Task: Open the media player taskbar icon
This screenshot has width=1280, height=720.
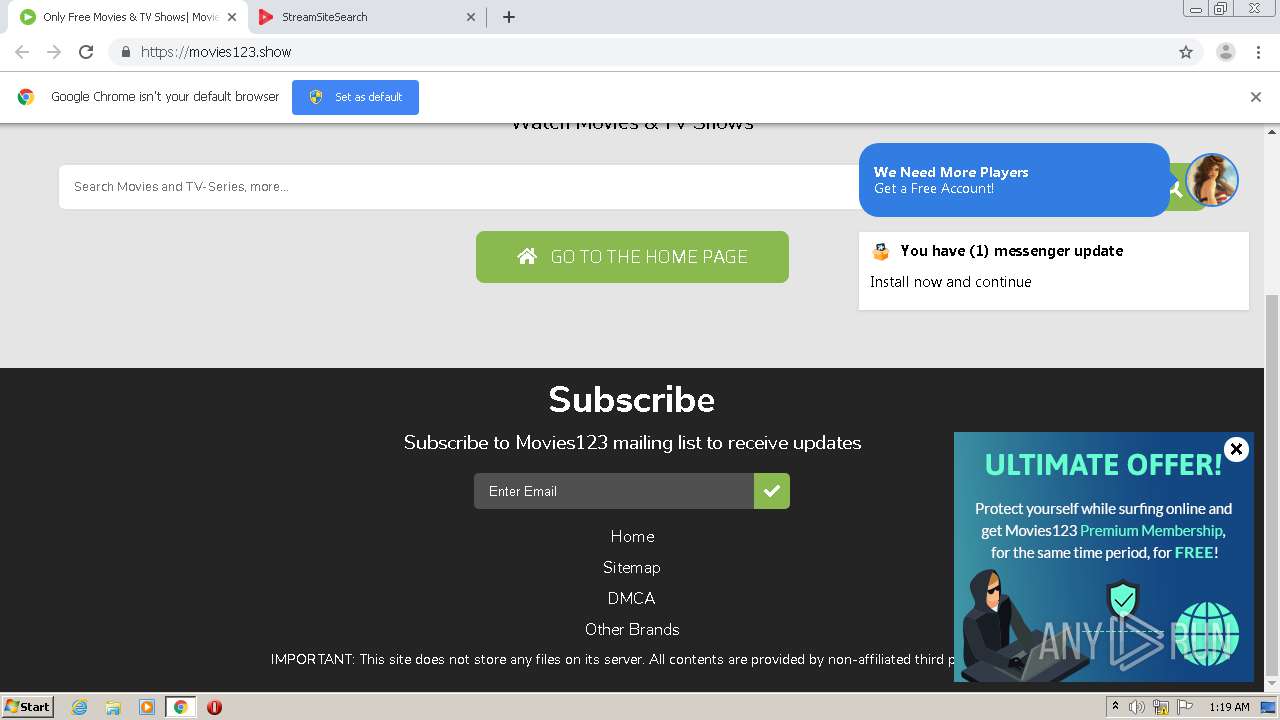Action: pos(147,707)
